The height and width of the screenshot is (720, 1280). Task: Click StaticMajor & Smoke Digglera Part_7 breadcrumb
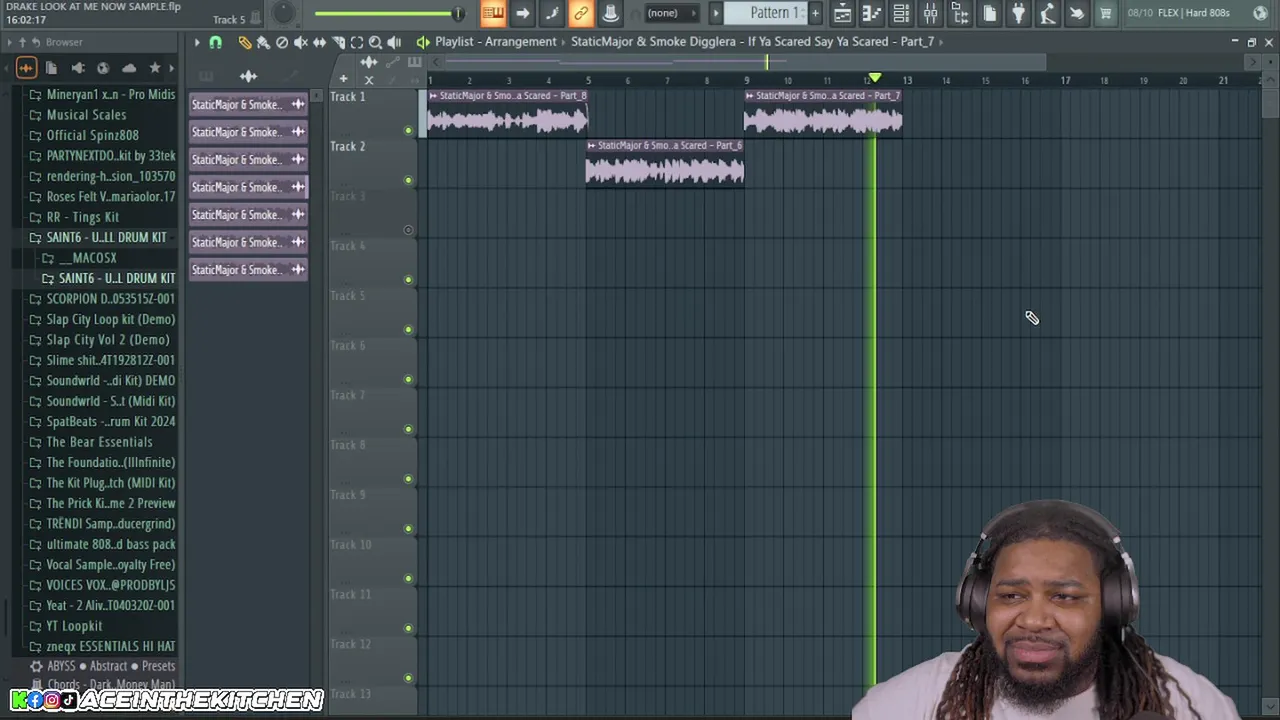tap(752, 42)
